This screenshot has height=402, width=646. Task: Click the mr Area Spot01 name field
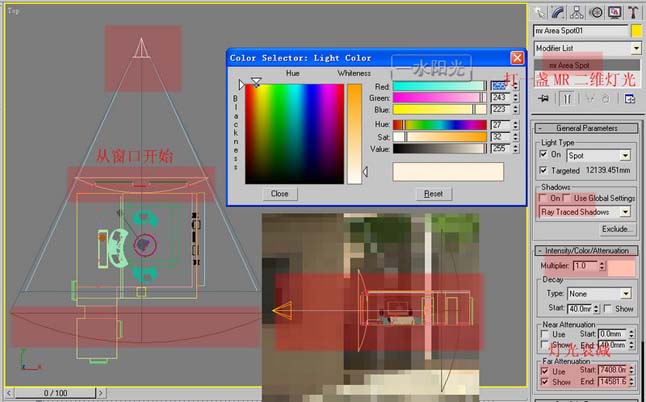pos(580,31)
